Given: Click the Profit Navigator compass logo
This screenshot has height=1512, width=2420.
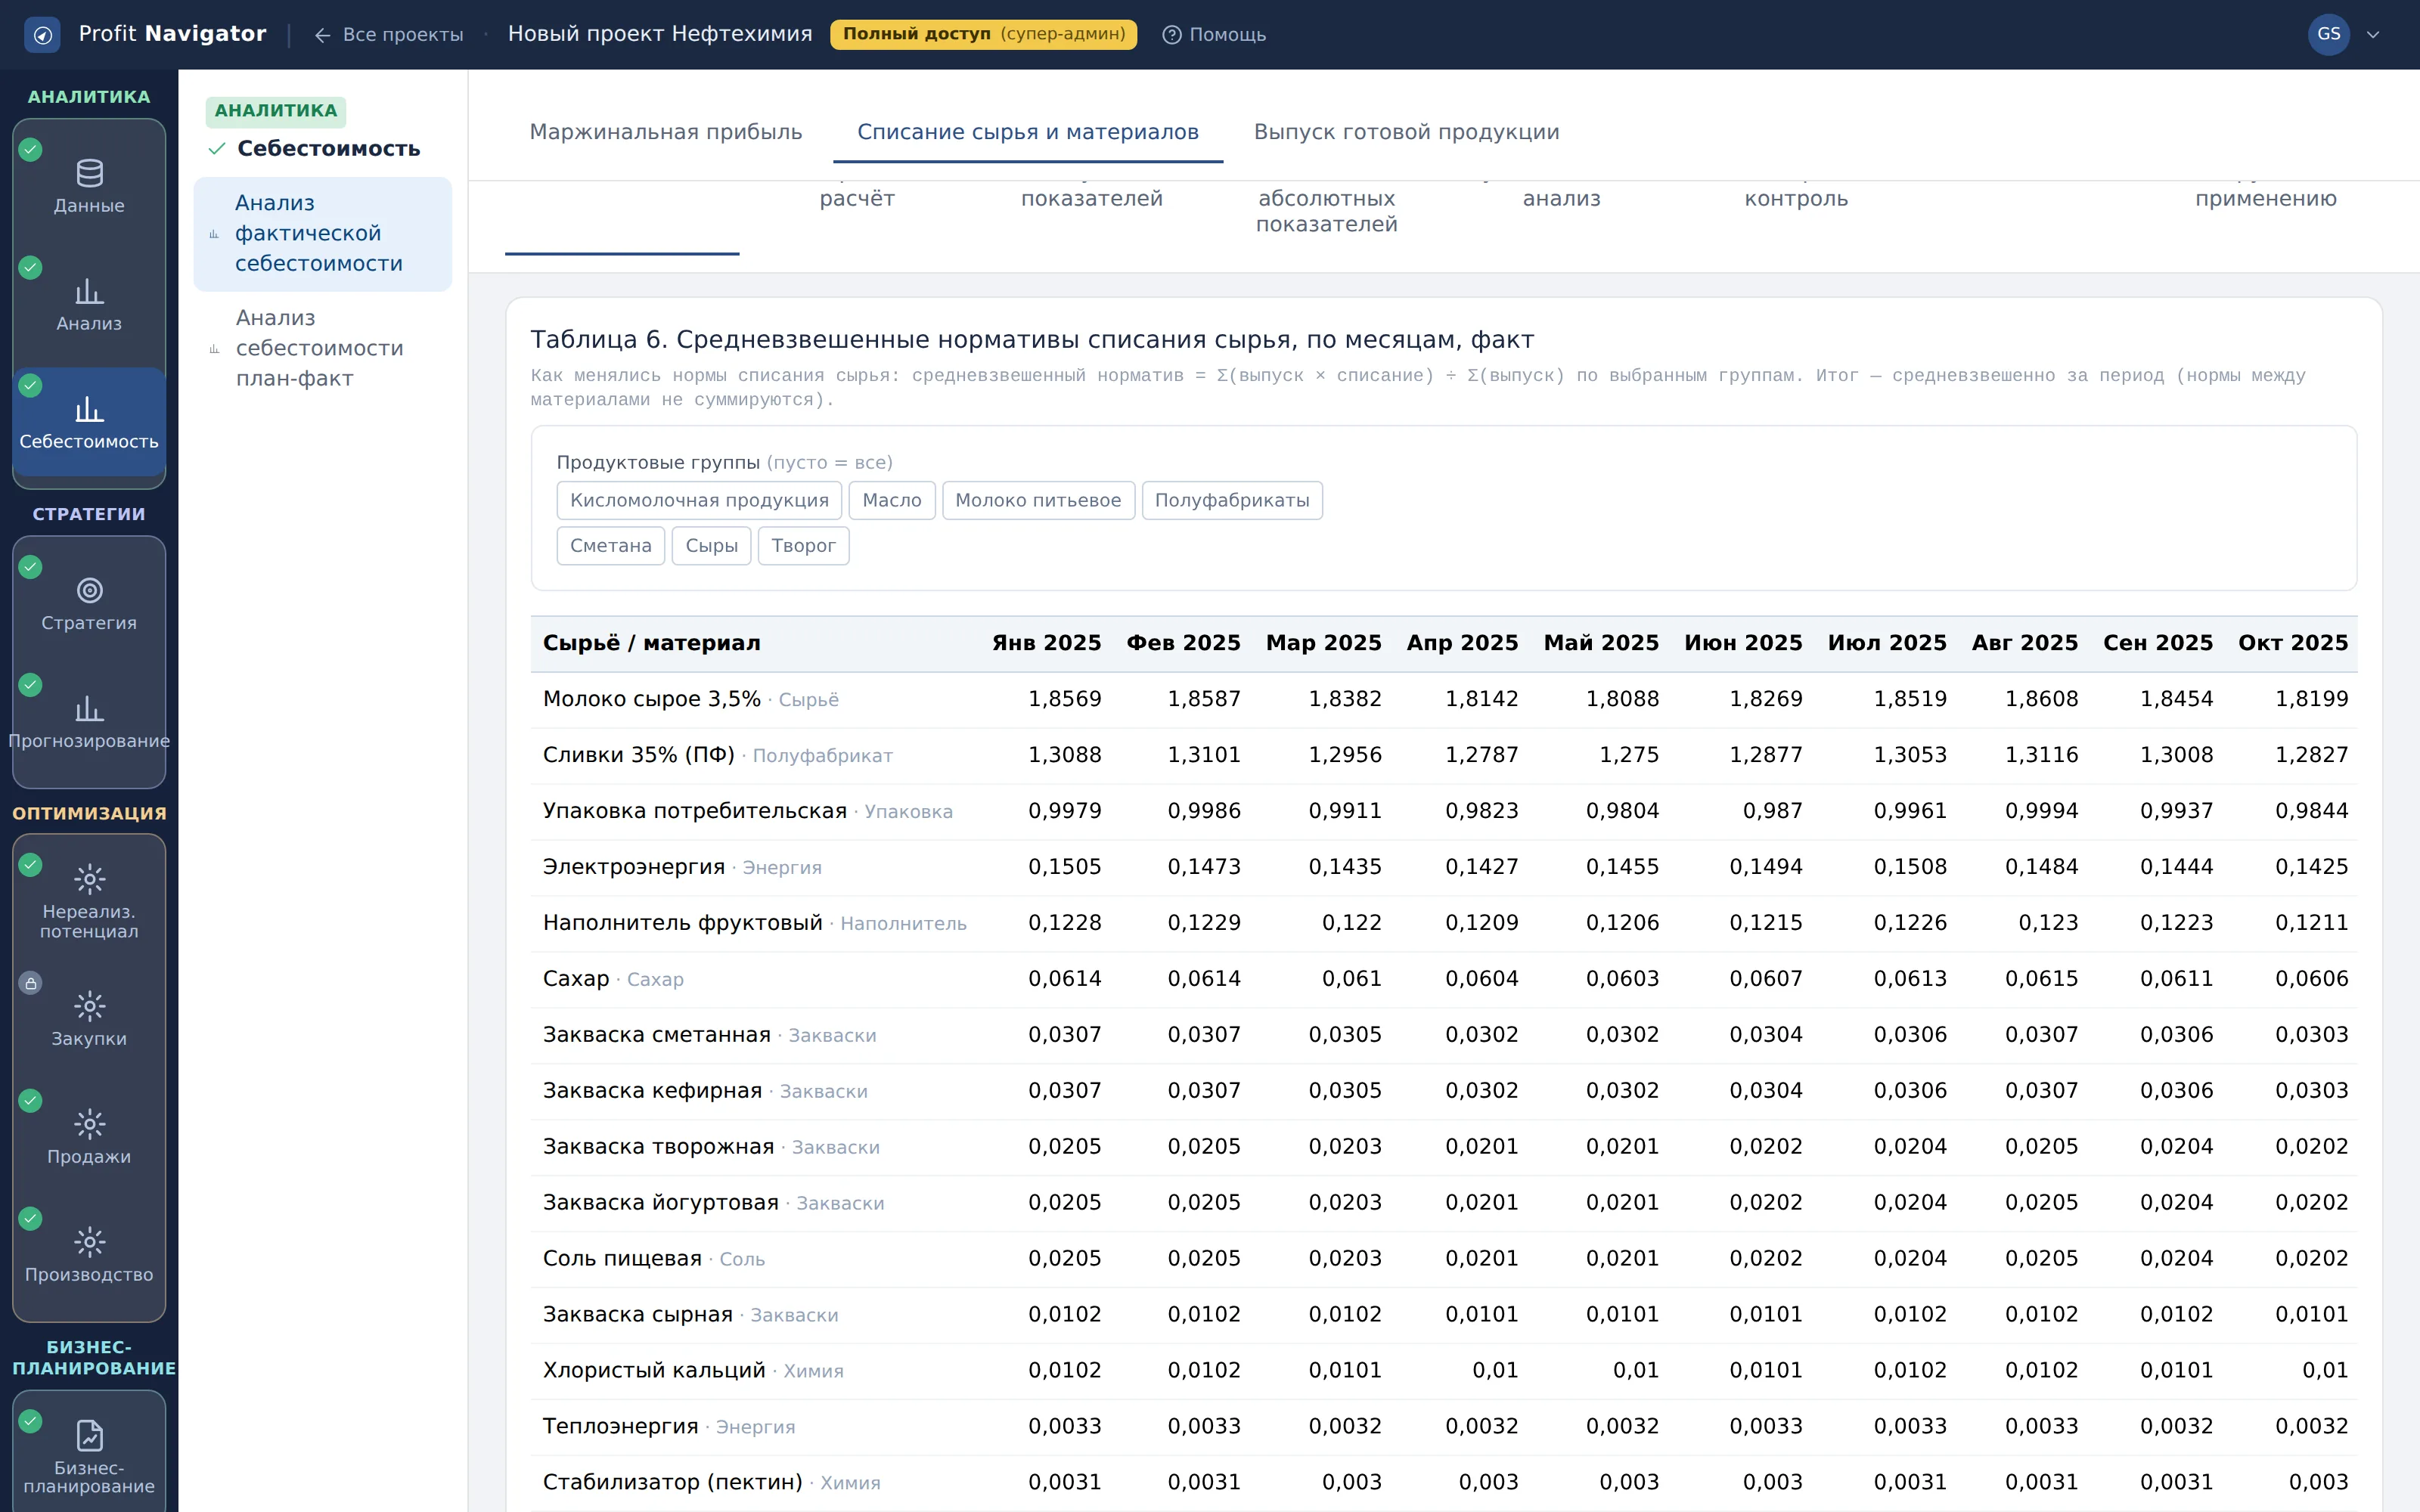Looking at the screenshot, I should point(42,35).
